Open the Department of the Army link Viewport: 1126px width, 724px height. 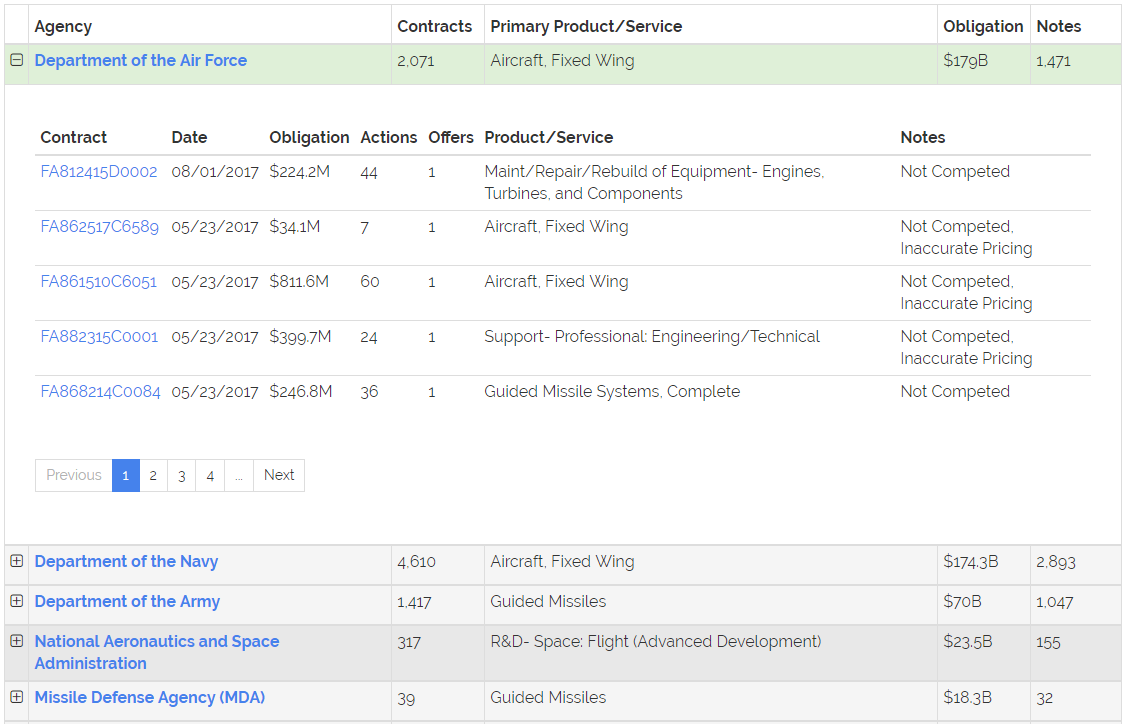tap(127, 602)
